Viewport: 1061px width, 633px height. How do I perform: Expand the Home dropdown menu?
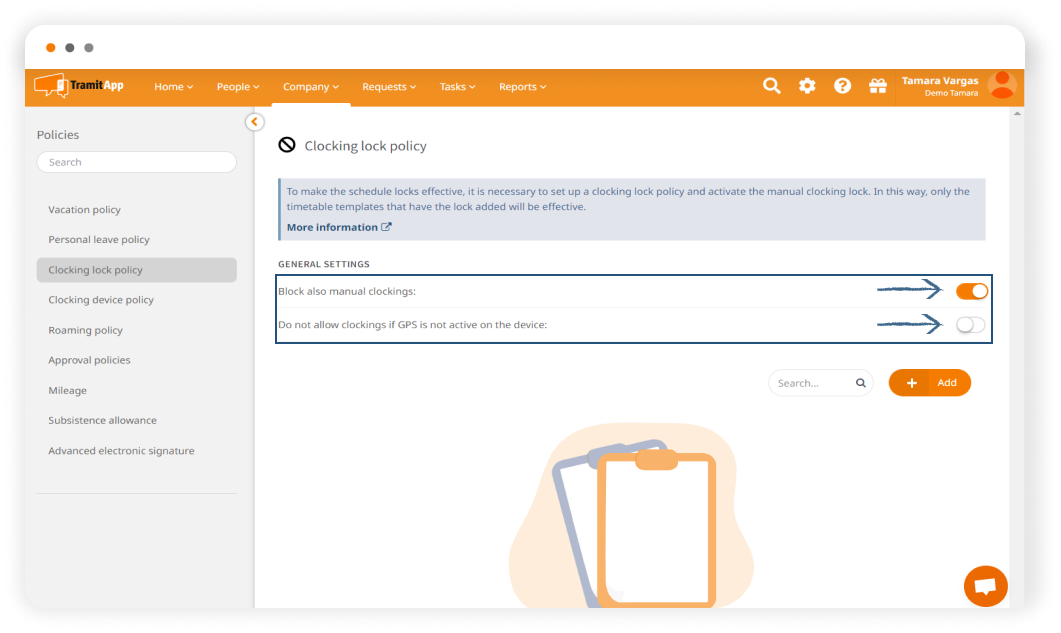(173, 87)
